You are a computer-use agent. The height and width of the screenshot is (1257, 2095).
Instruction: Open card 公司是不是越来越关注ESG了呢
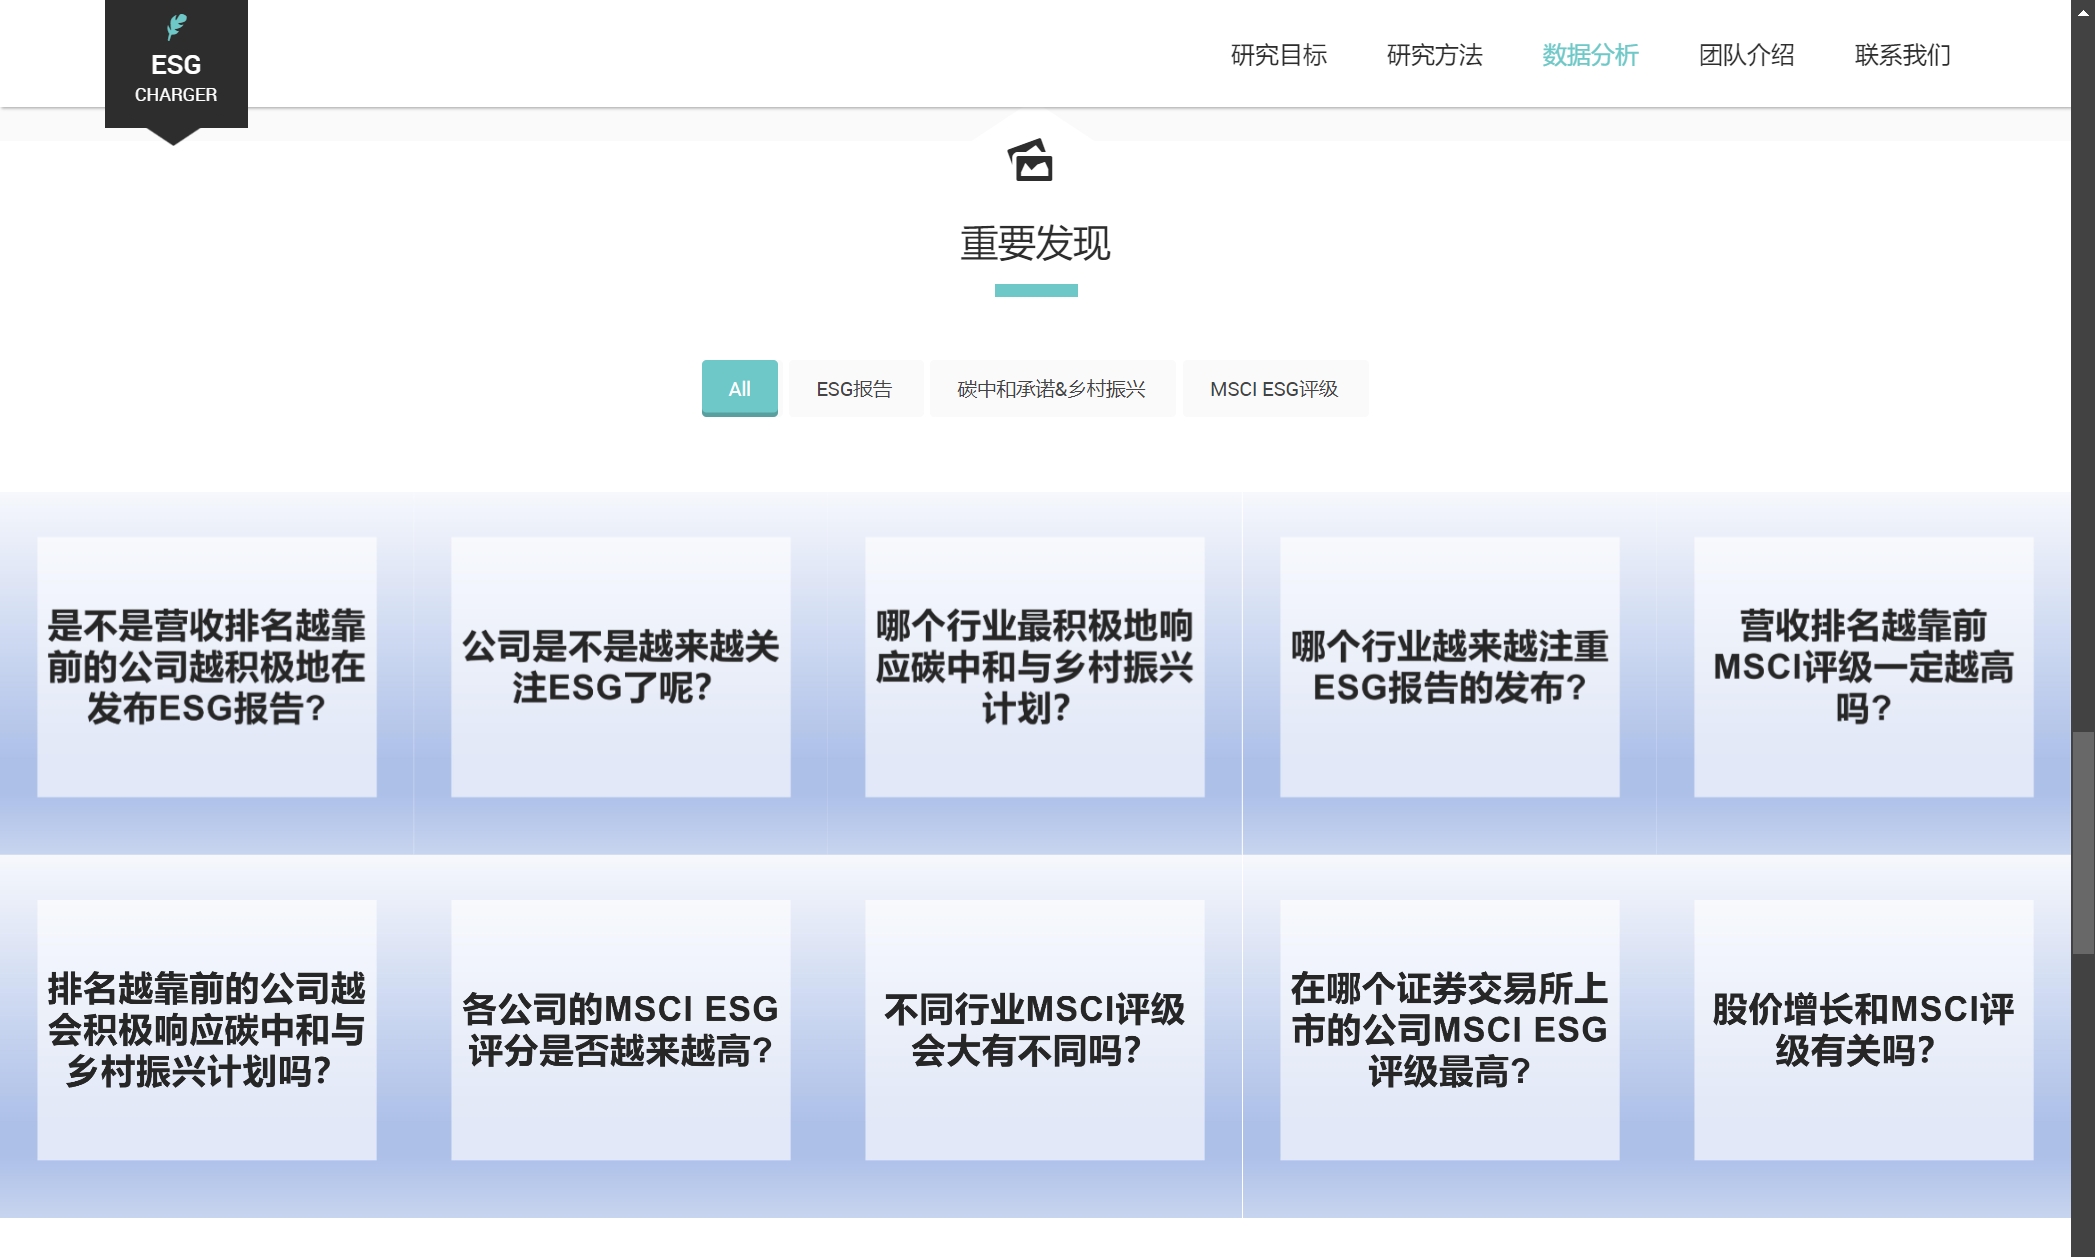620,667
